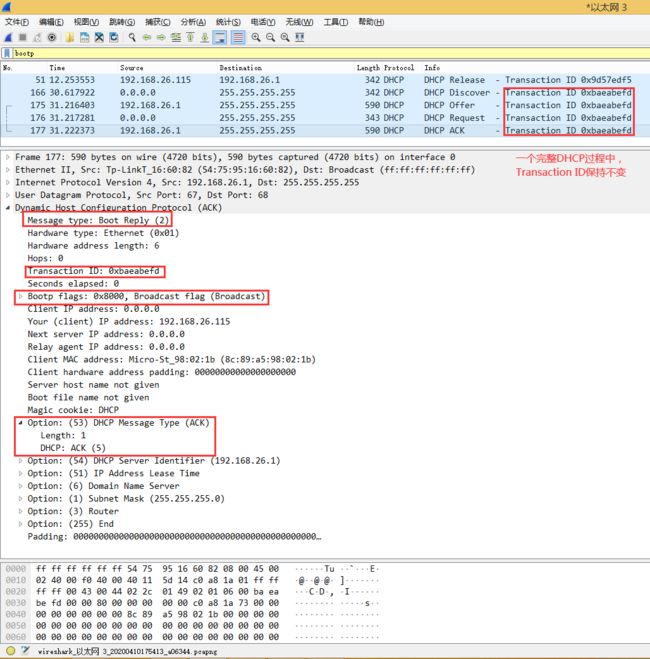Open the 捕获(C) menu
This screenshot has width=650, height=659.
(158, 22)
